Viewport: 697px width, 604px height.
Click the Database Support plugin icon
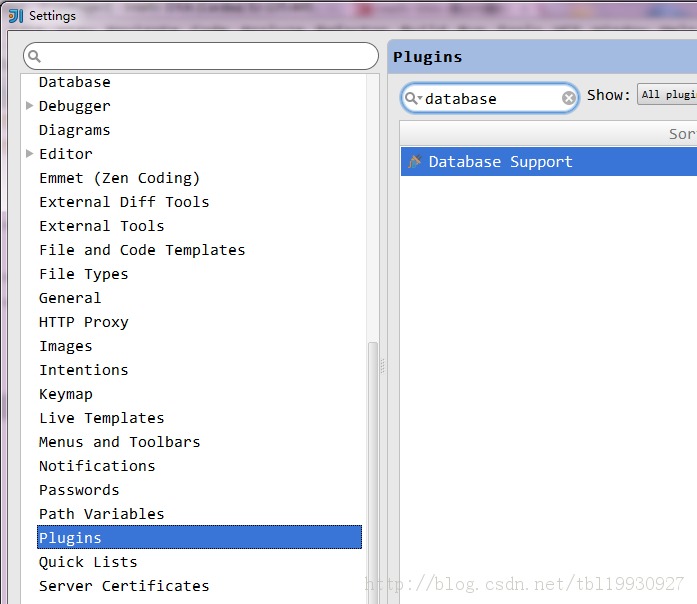414,162
